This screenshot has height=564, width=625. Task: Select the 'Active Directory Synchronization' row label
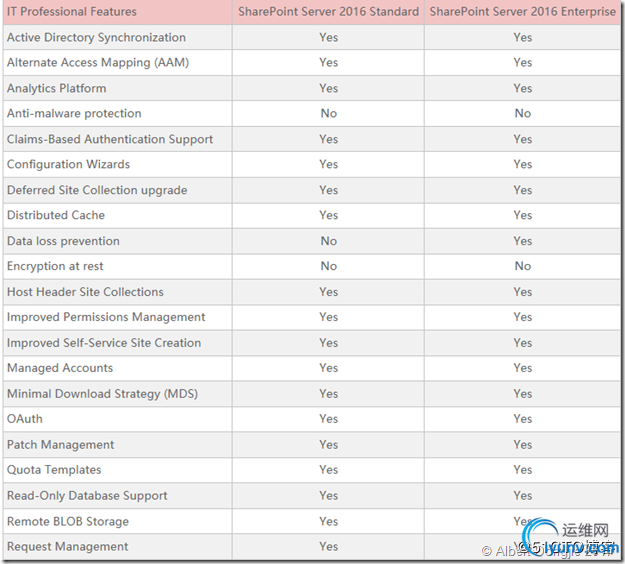(x=96, y=37)
